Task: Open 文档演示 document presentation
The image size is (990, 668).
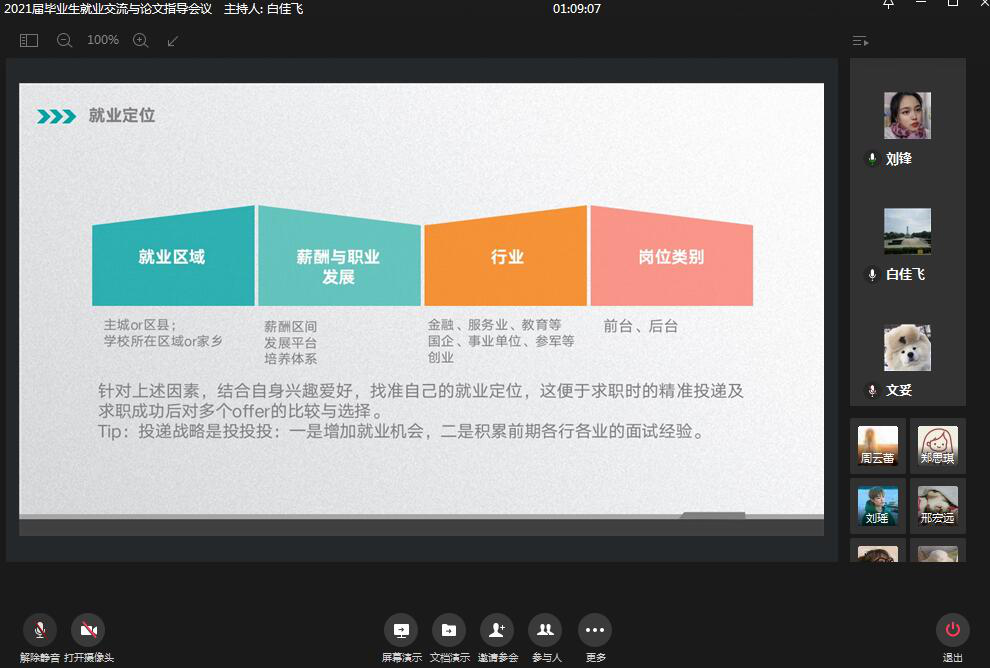Action: (x=449, y=630)
